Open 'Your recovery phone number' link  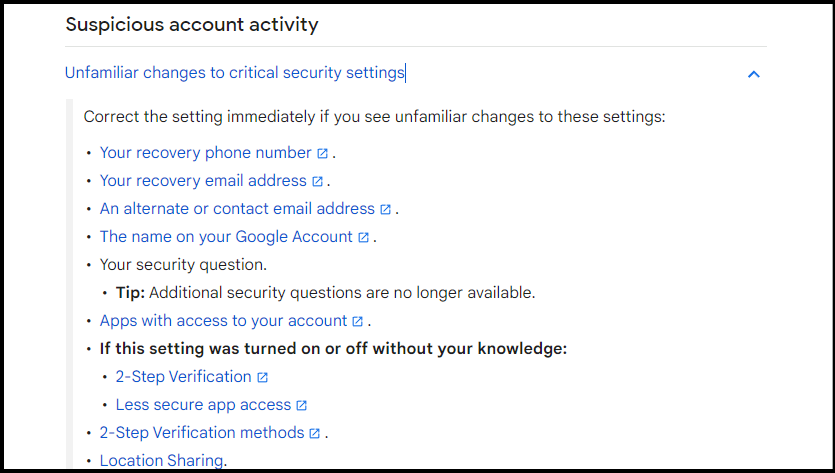pos(206,153)
